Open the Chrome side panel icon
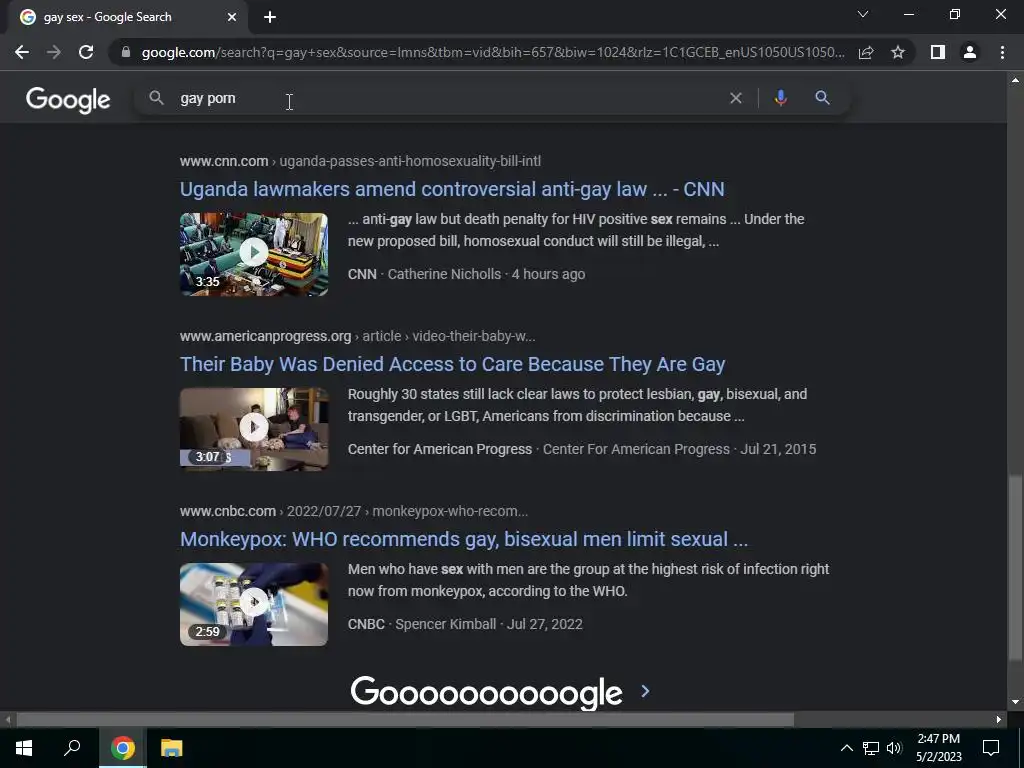Viewport: 1024px width, 768px height. pyautogui.click(x=938, y=52)
